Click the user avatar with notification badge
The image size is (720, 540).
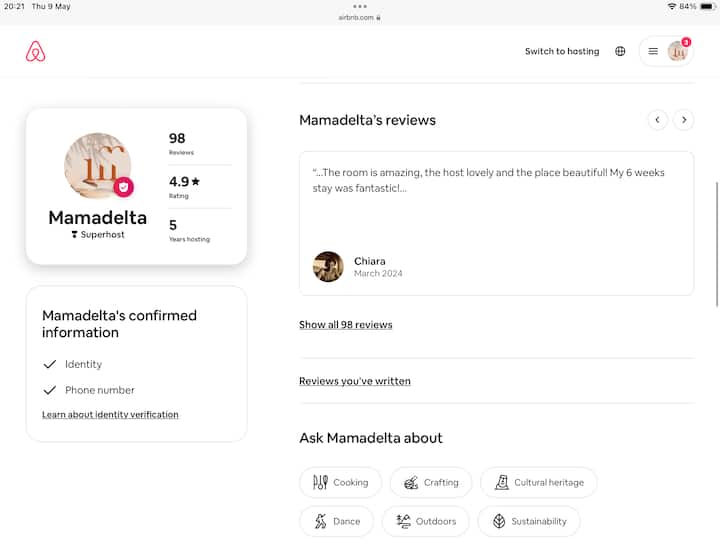678,51
